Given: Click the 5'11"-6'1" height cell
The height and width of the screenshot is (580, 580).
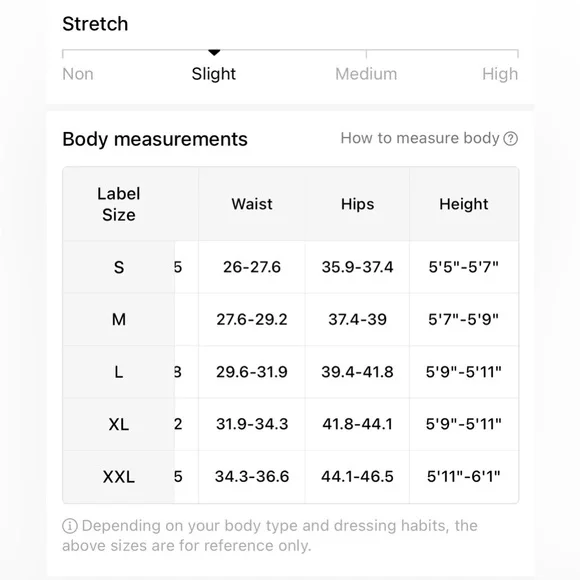Looking at the screenshot, I should click(x=464, y=476).
